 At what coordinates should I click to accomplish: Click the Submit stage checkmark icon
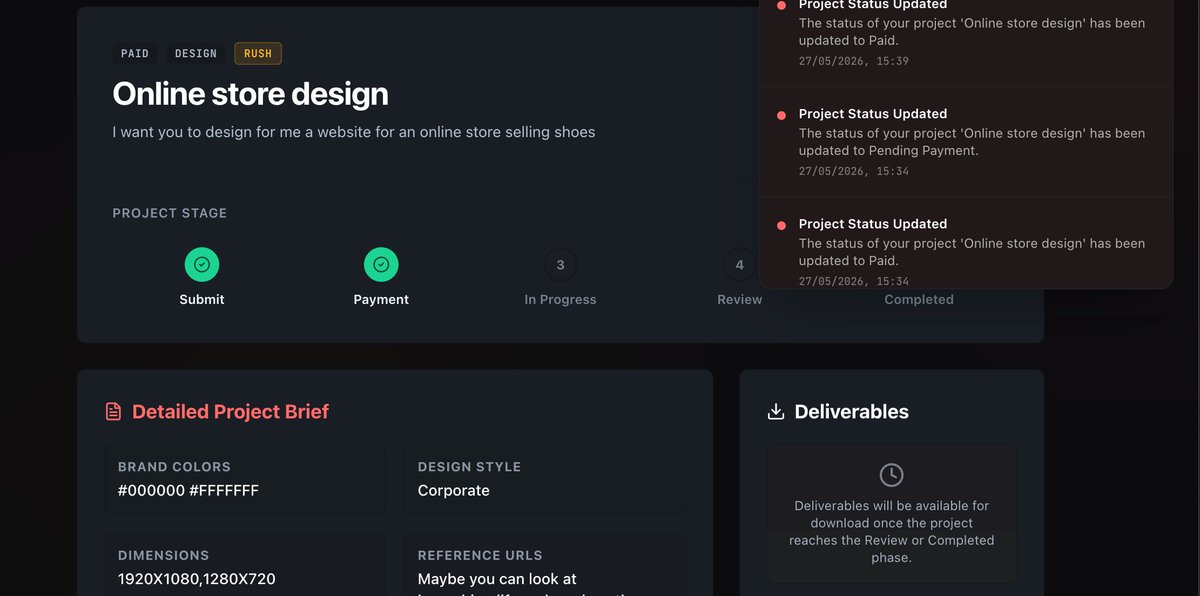202,265
